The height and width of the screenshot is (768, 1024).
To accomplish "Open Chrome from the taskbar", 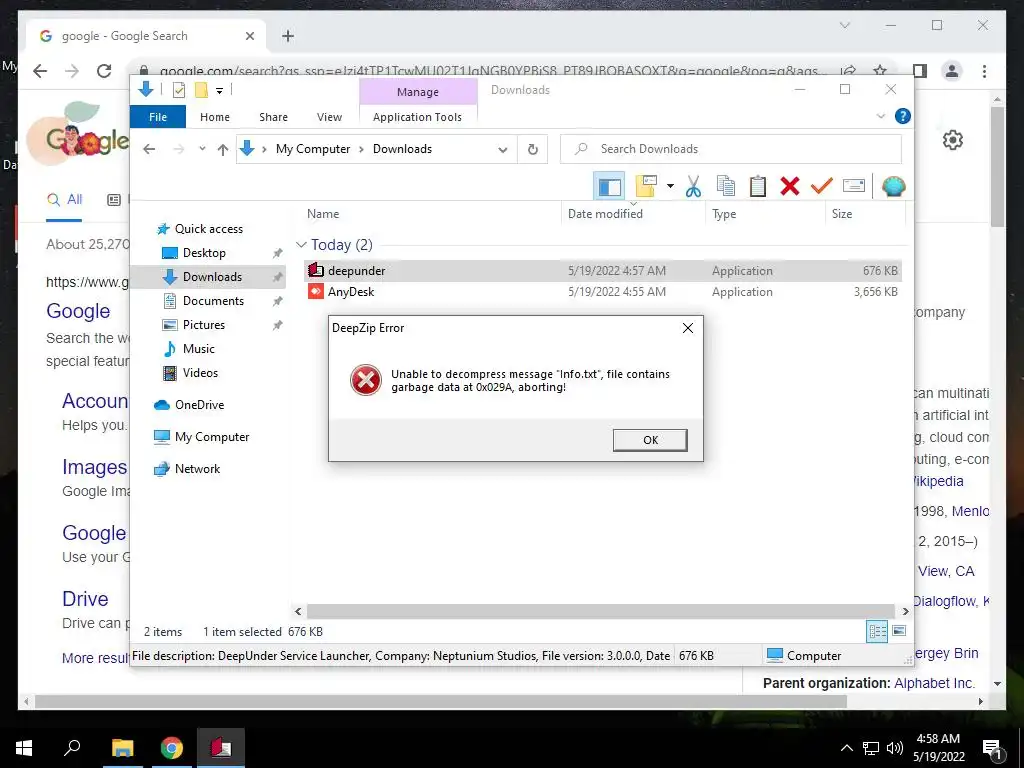I will coord(172,748).
